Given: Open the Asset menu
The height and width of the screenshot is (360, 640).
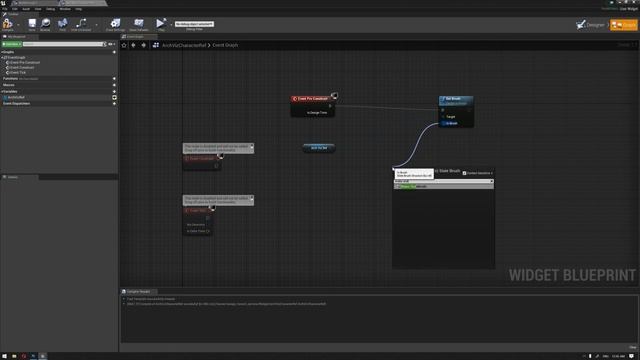Looking at the screenshot, I should (26, 9).
